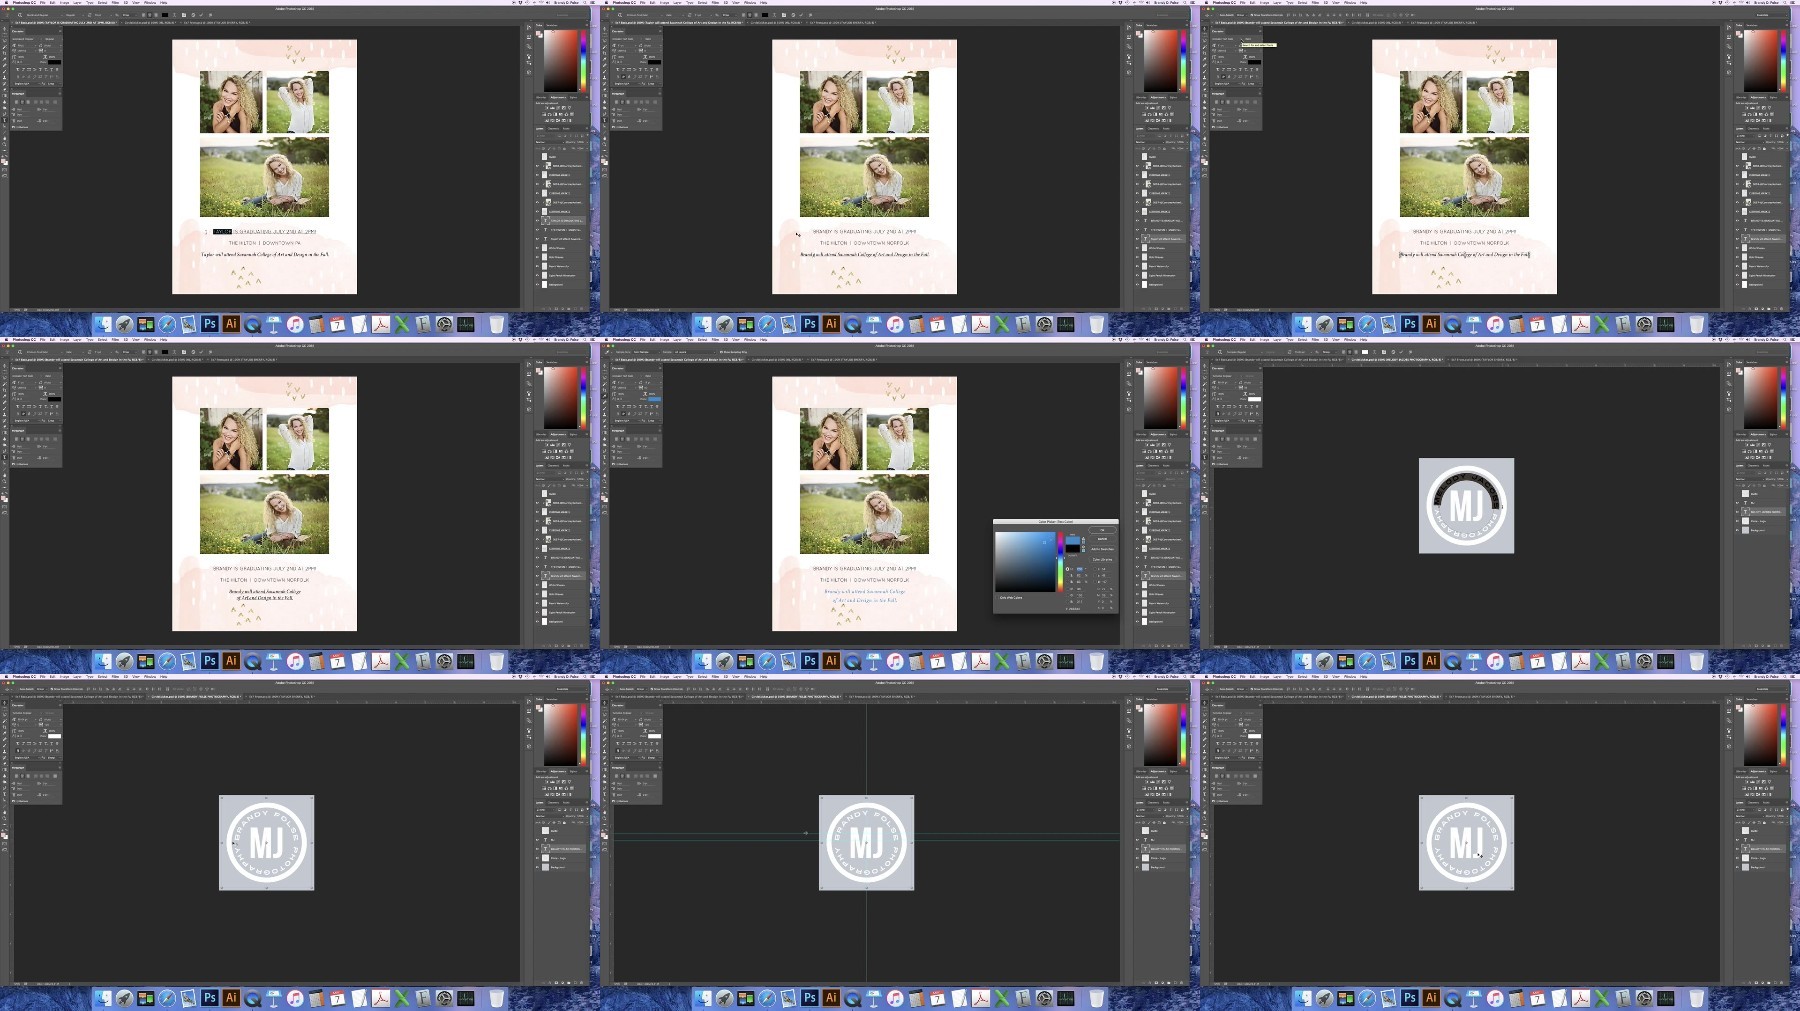Hide the Background layer in the middle-right frame
The image size is (1800, 1011).
pos(1737,530)
